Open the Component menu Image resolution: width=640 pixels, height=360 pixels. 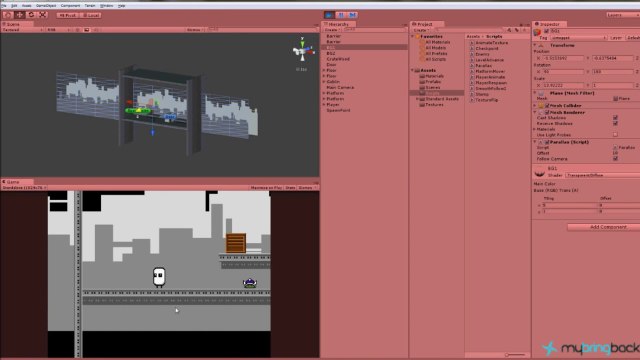70,6
